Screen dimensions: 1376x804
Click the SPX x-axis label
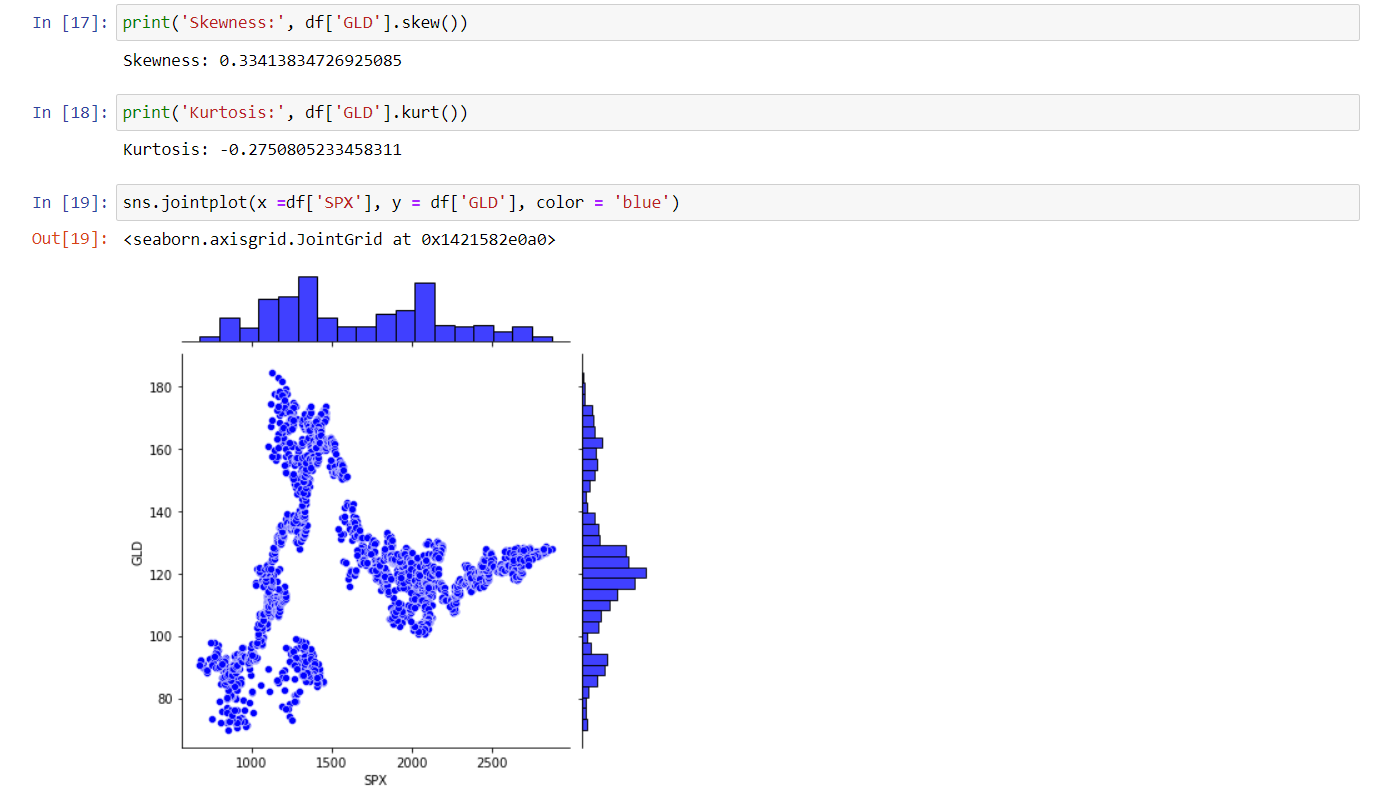375,780
